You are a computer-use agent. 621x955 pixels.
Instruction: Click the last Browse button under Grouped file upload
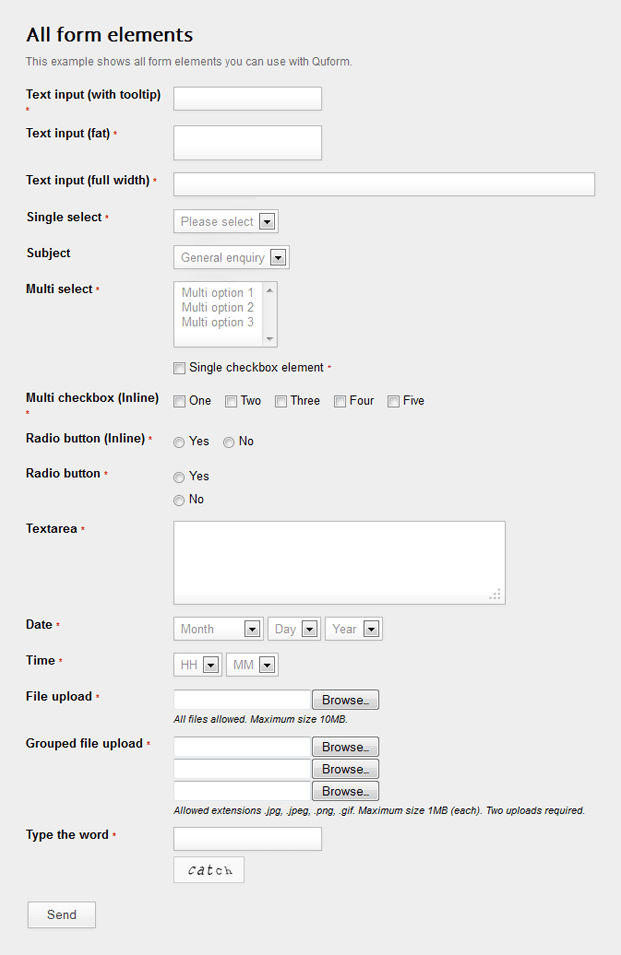345,790
